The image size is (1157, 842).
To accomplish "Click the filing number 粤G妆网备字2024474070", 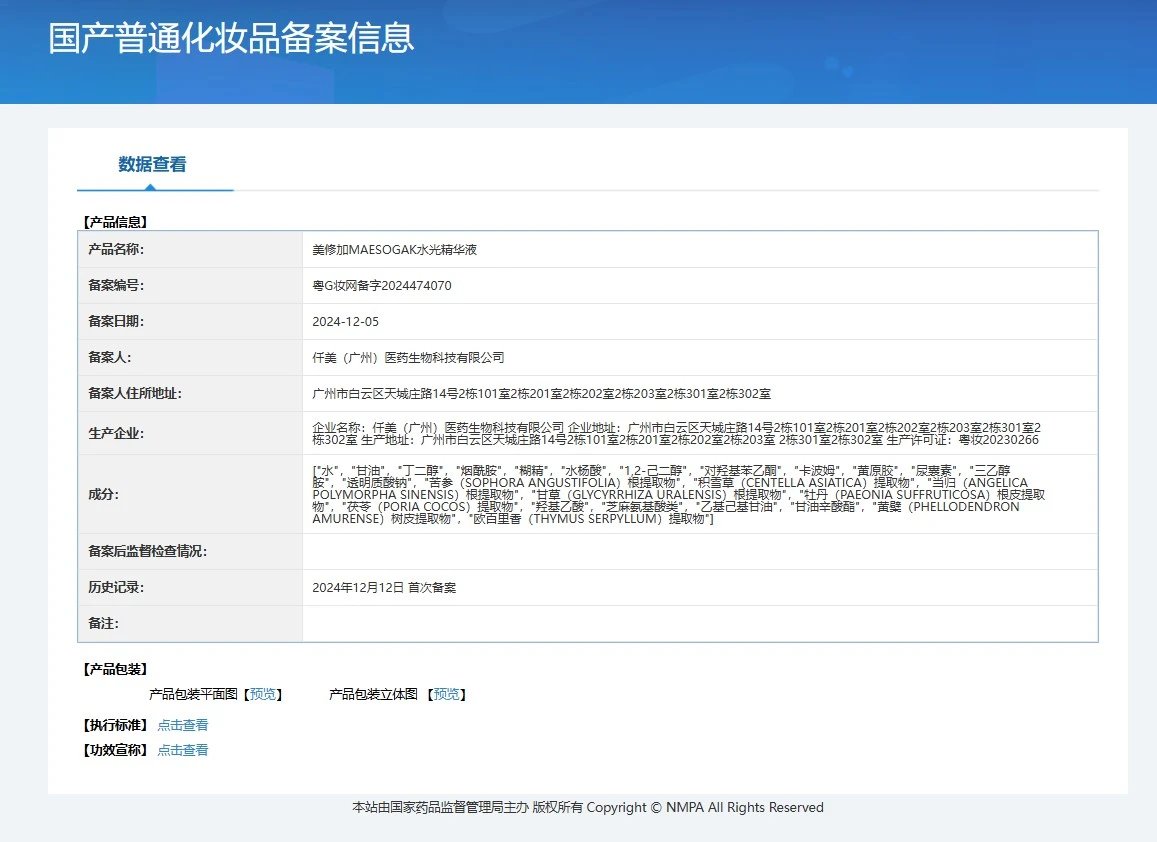I will (x=381, y=286).
